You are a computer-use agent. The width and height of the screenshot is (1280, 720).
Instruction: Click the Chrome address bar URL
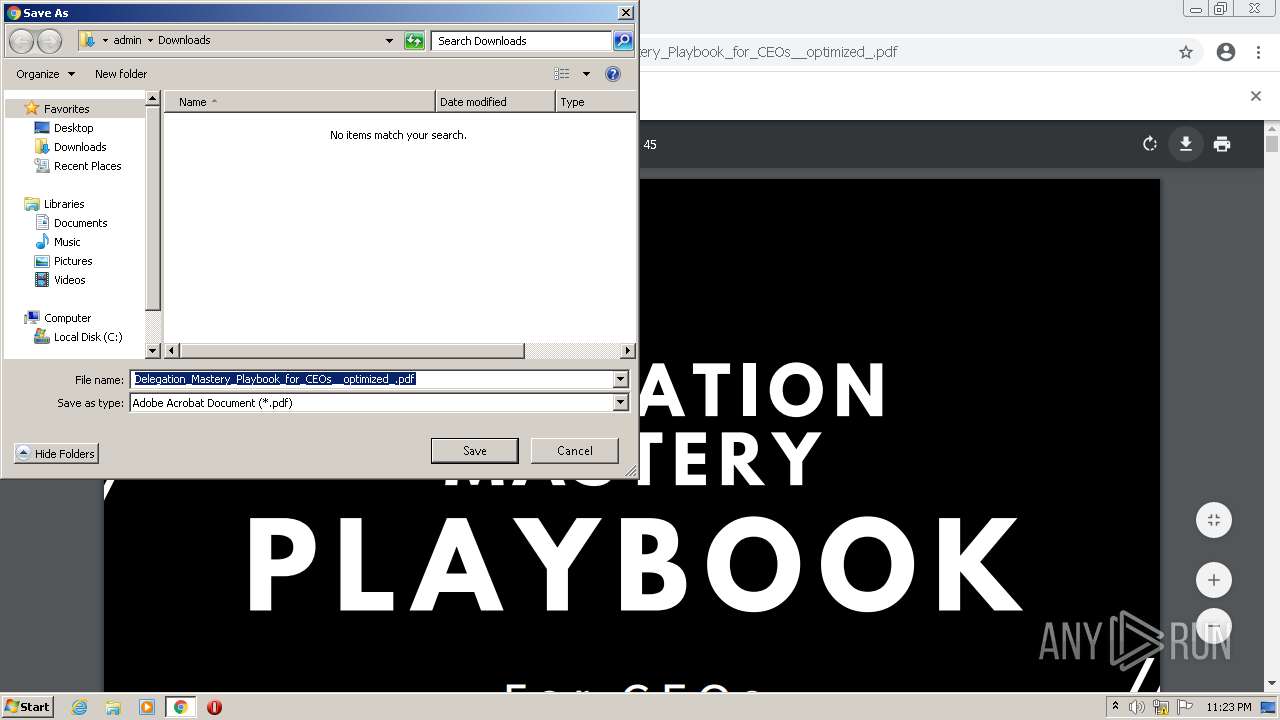point(768,52)
